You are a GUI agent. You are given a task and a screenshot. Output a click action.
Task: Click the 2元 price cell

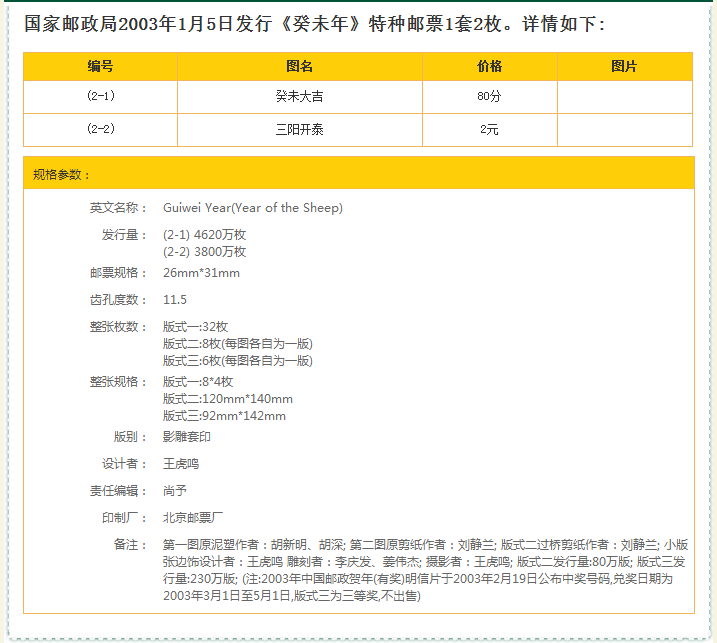click(490, 129)
